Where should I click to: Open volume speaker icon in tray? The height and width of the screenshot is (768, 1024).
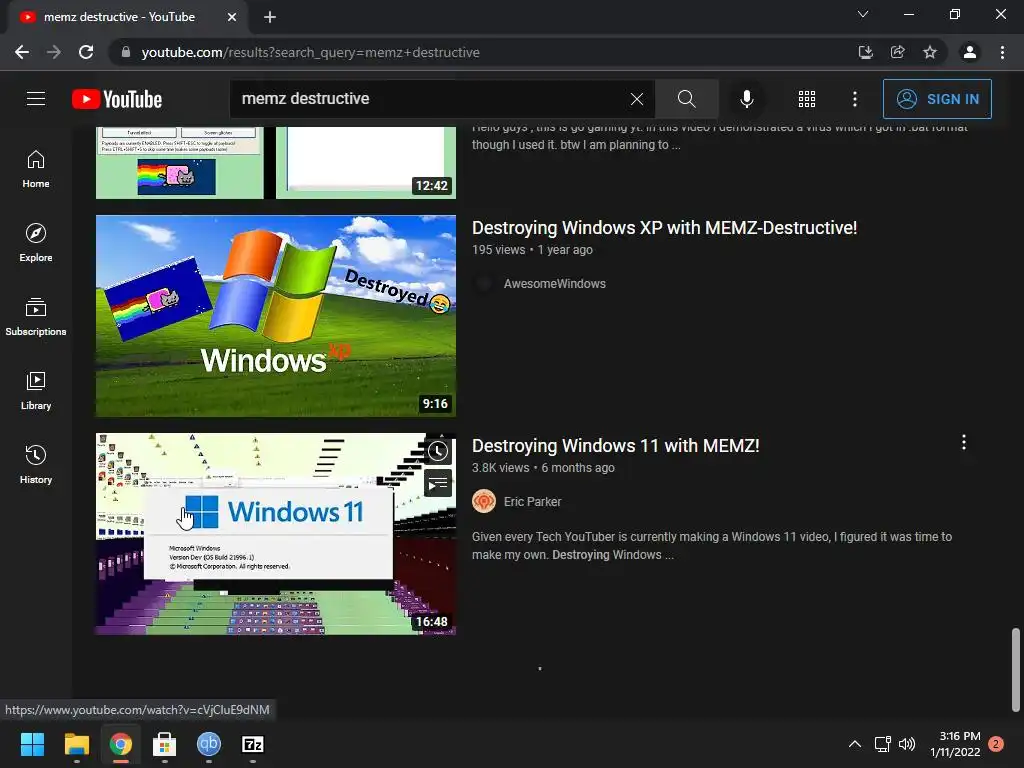[907, 744]
